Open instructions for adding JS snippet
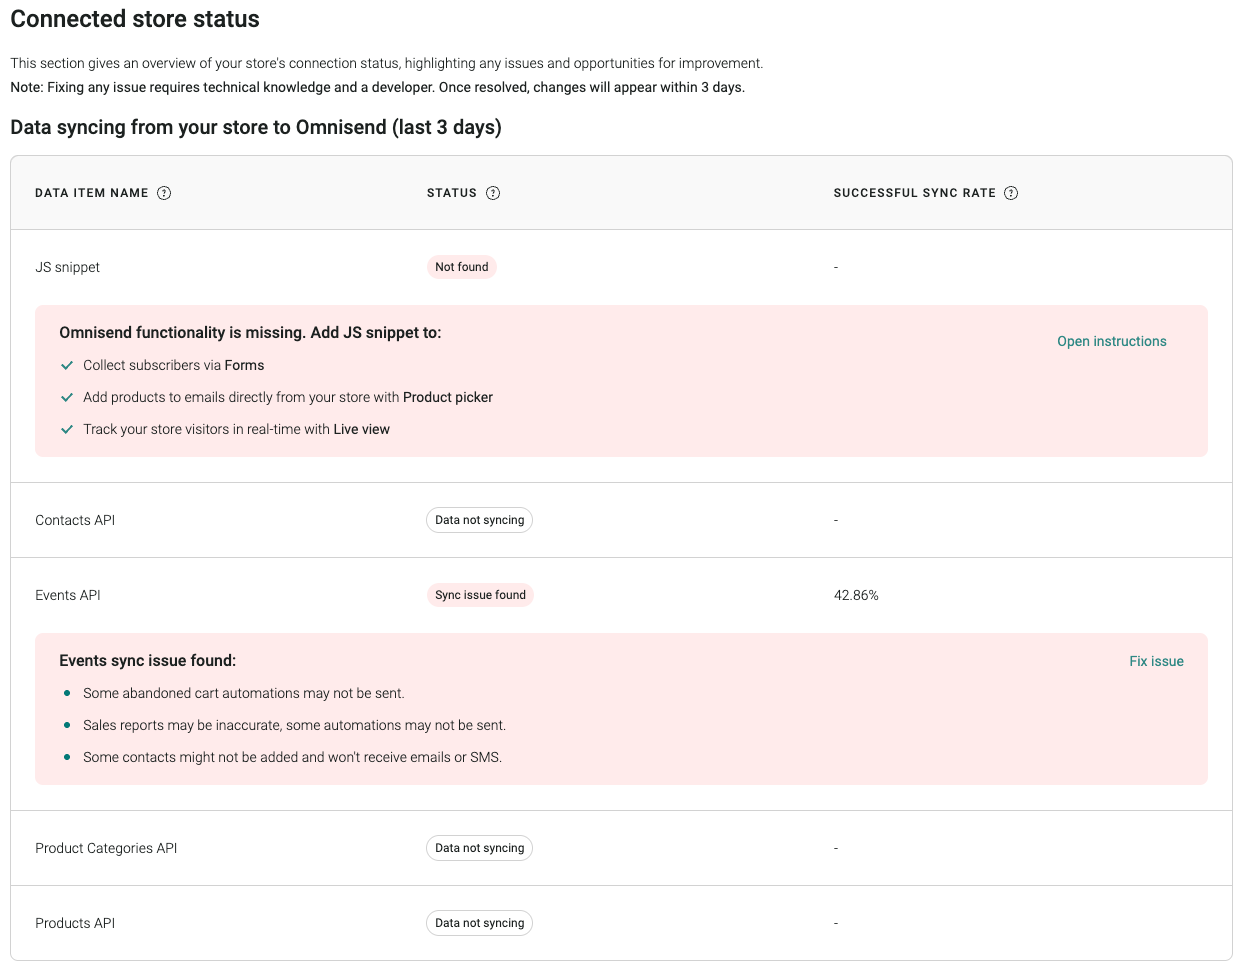The height and width of the screenshot is (968, 1254). 1112,341
